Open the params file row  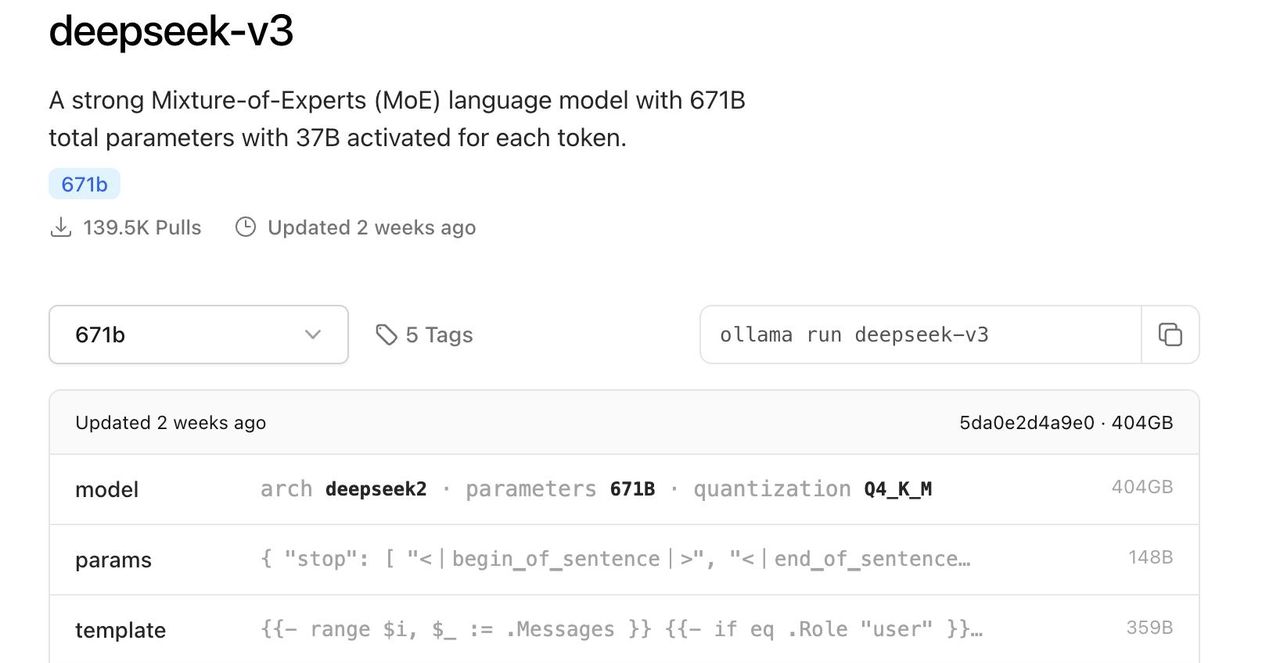click(113, 560)
